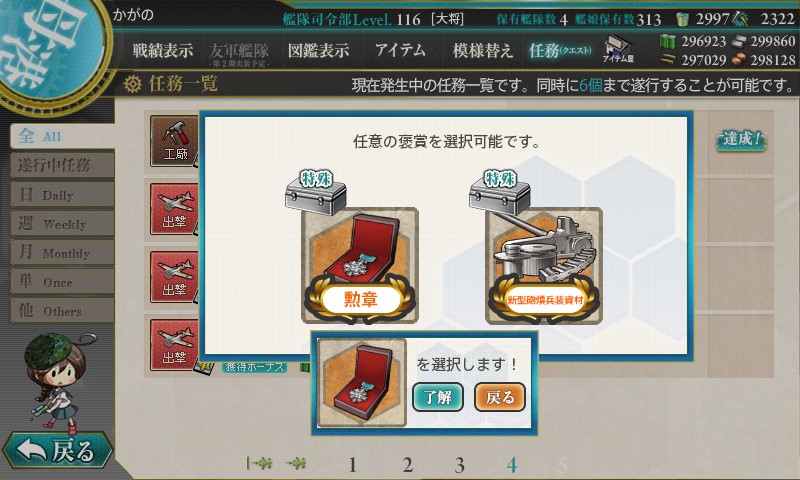Show Monthly quests tab
Image resolution: width=800 pixels, height=480 pixels.
click(62, 252)
